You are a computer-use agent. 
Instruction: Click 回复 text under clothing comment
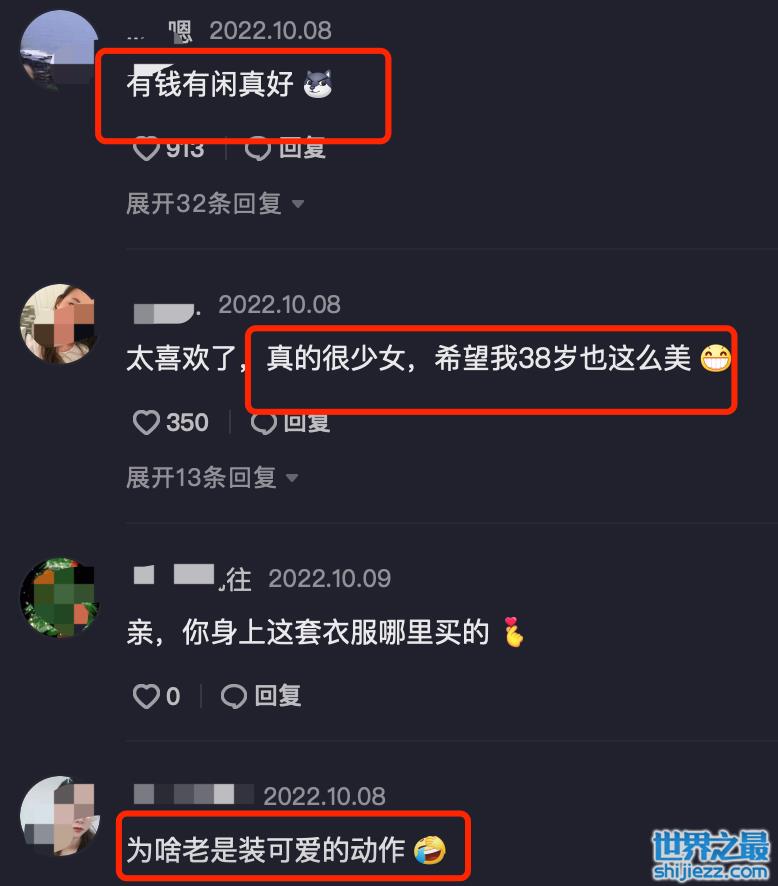coord(277,696)
